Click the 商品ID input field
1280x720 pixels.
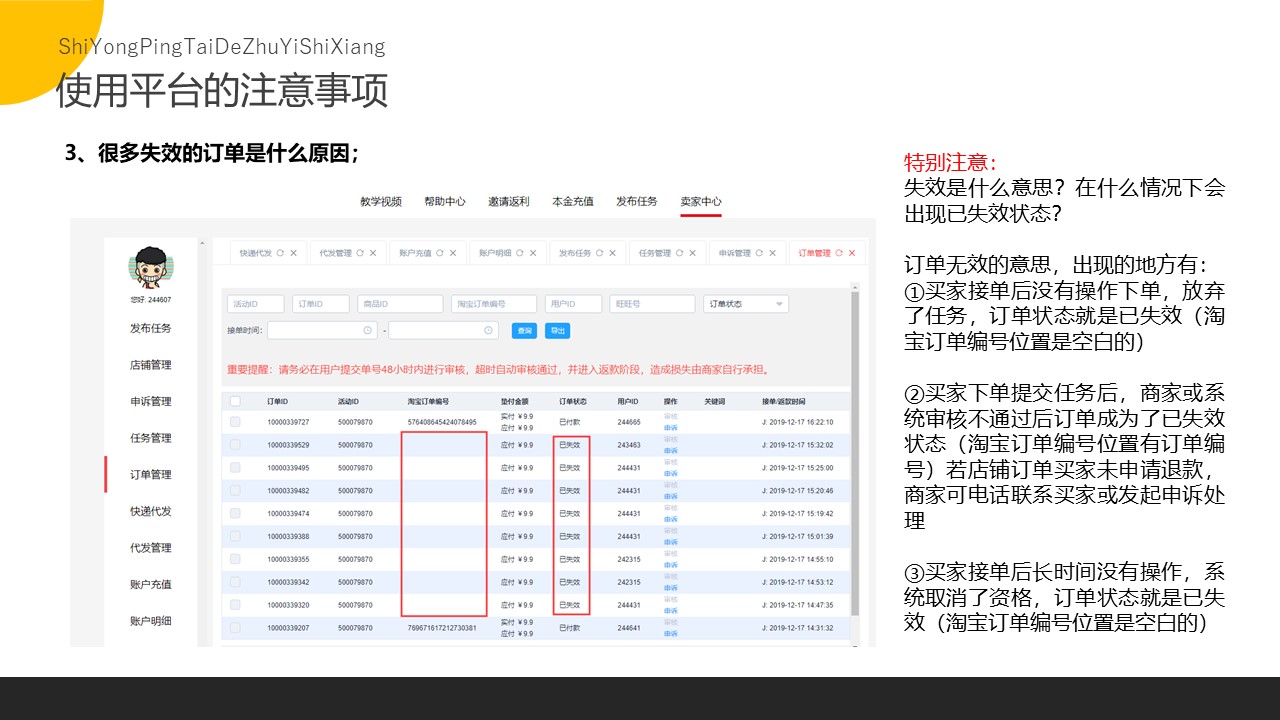(x=400, y=304)
